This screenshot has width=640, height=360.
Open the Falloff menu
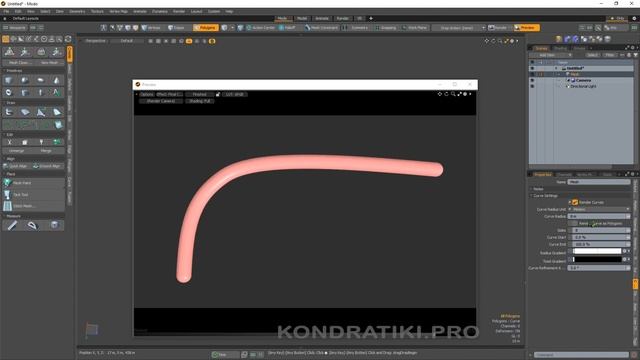[x=287, y=28]
